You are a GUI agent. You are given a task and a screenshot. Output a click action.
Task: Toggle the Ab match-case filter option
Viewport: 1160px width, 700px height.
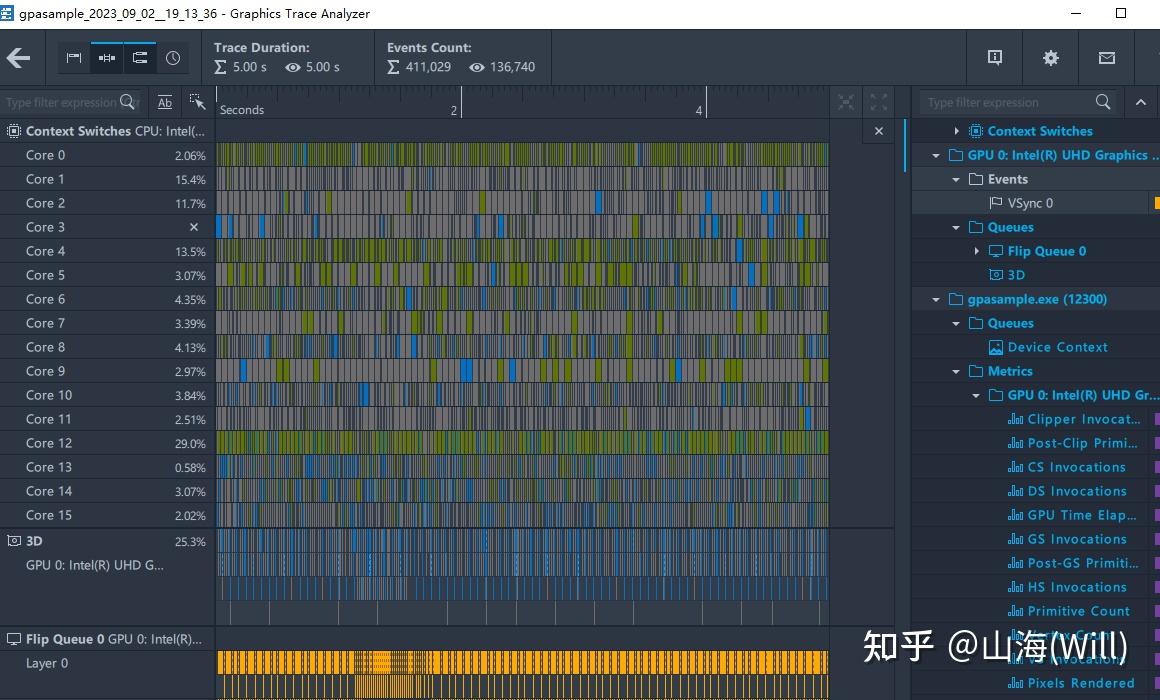pos(164,102)
